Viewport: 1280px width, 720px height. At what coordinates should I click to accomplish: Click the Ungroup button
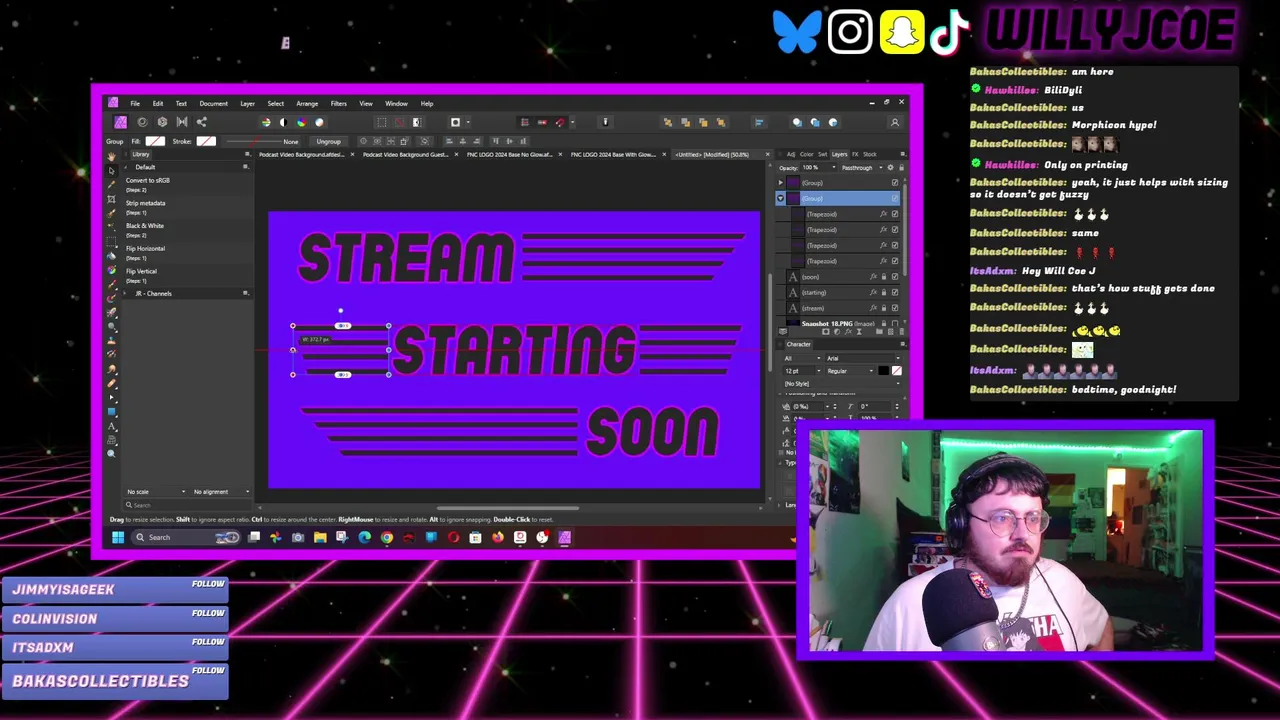328,141
